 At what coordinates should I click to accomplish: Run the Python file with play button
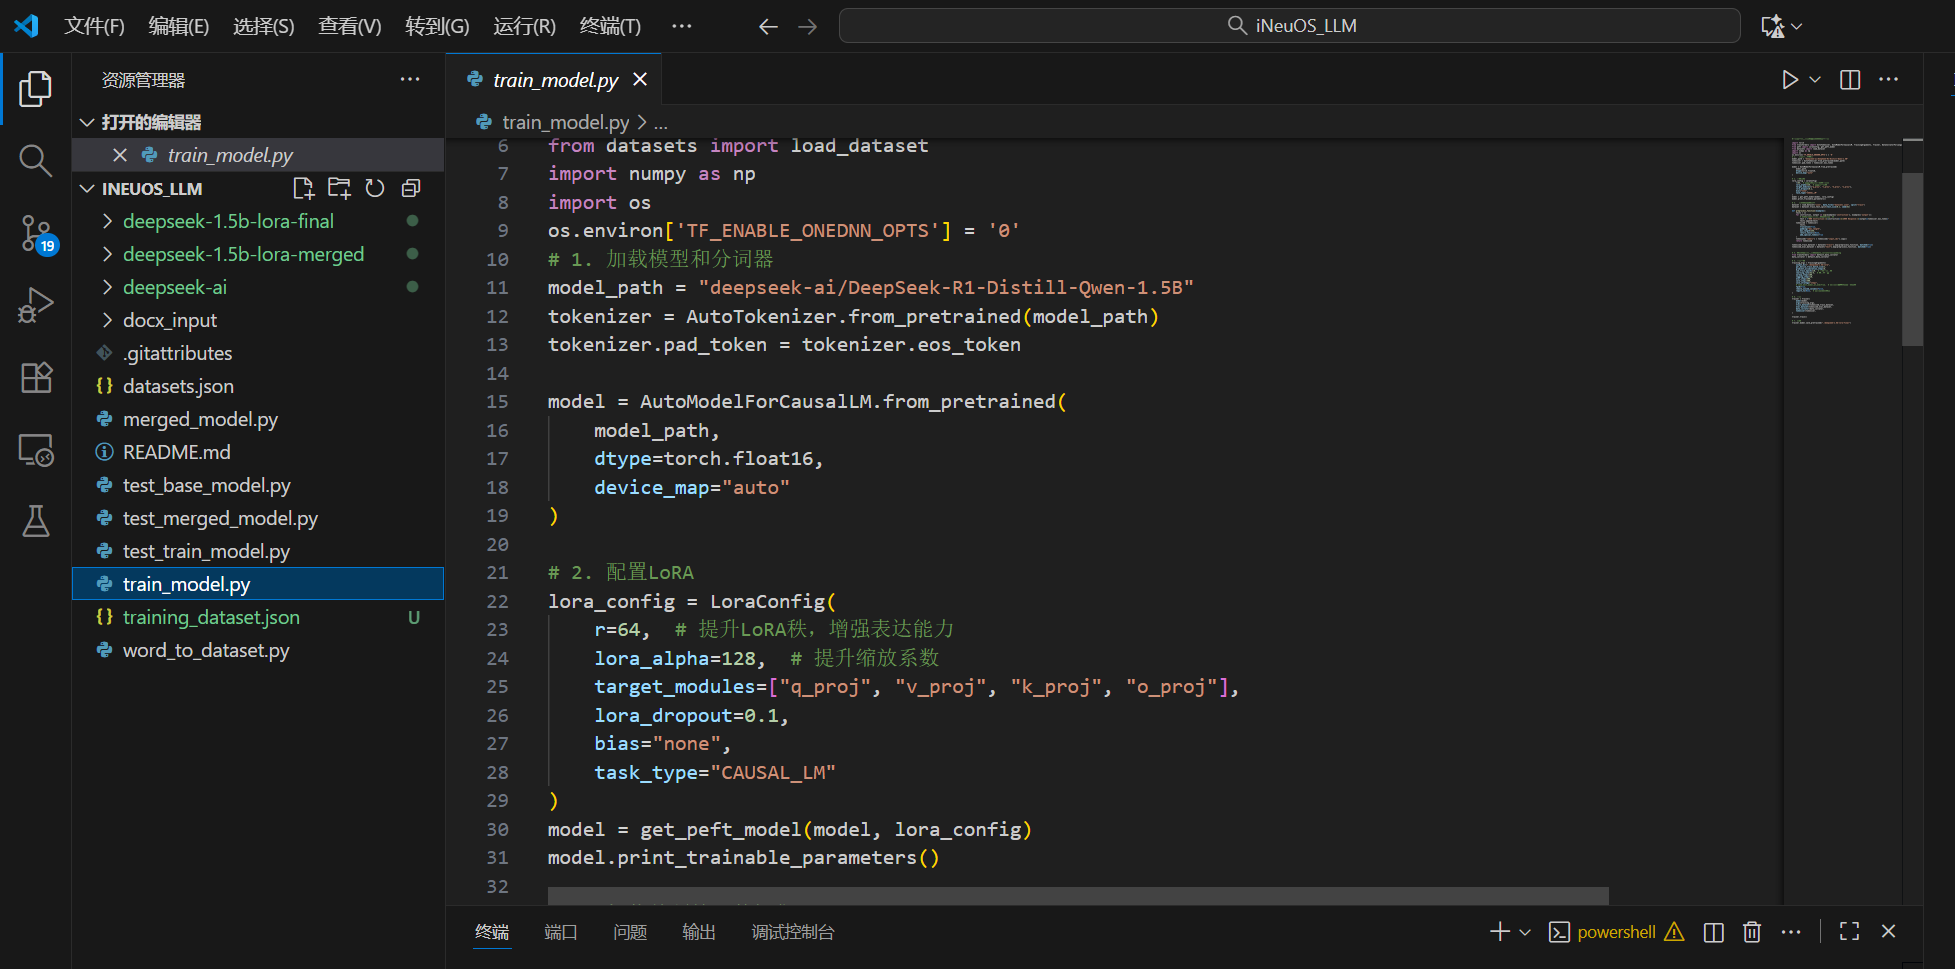[1789, 80]
